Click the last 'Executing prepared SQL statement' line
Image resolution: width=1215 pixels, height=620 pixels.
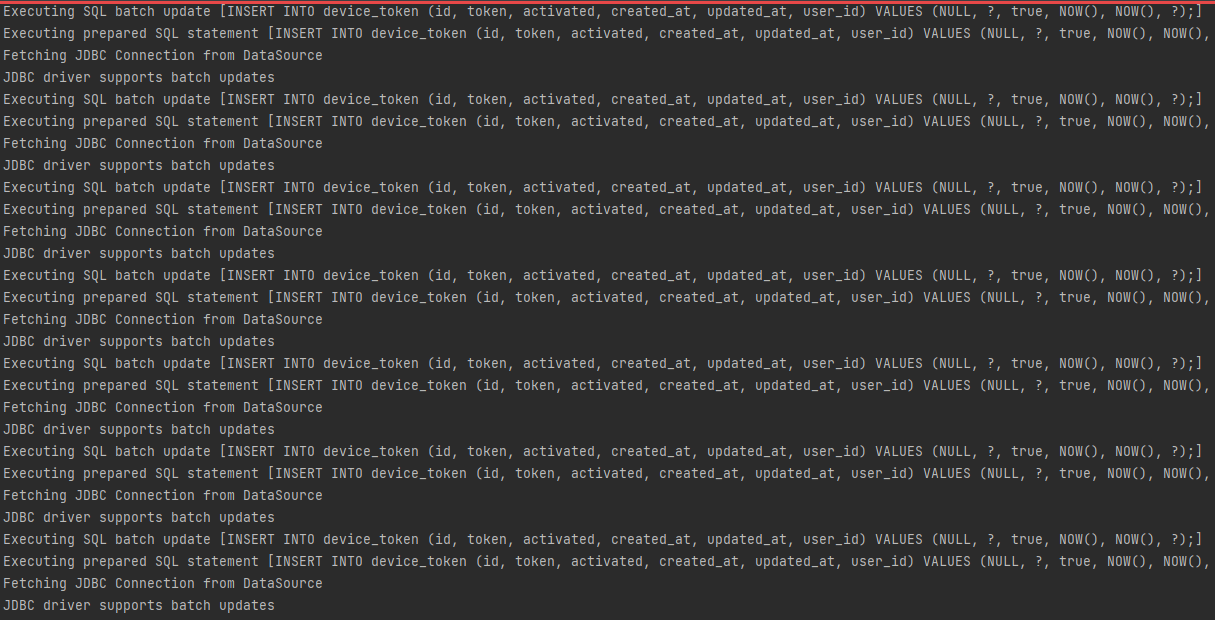[x=607, y=561]
